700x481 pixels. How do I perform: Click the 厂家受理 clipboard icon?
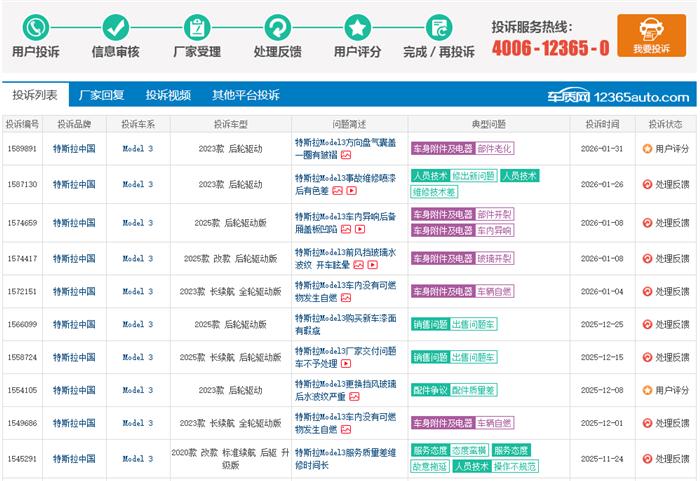click(197, 27)
